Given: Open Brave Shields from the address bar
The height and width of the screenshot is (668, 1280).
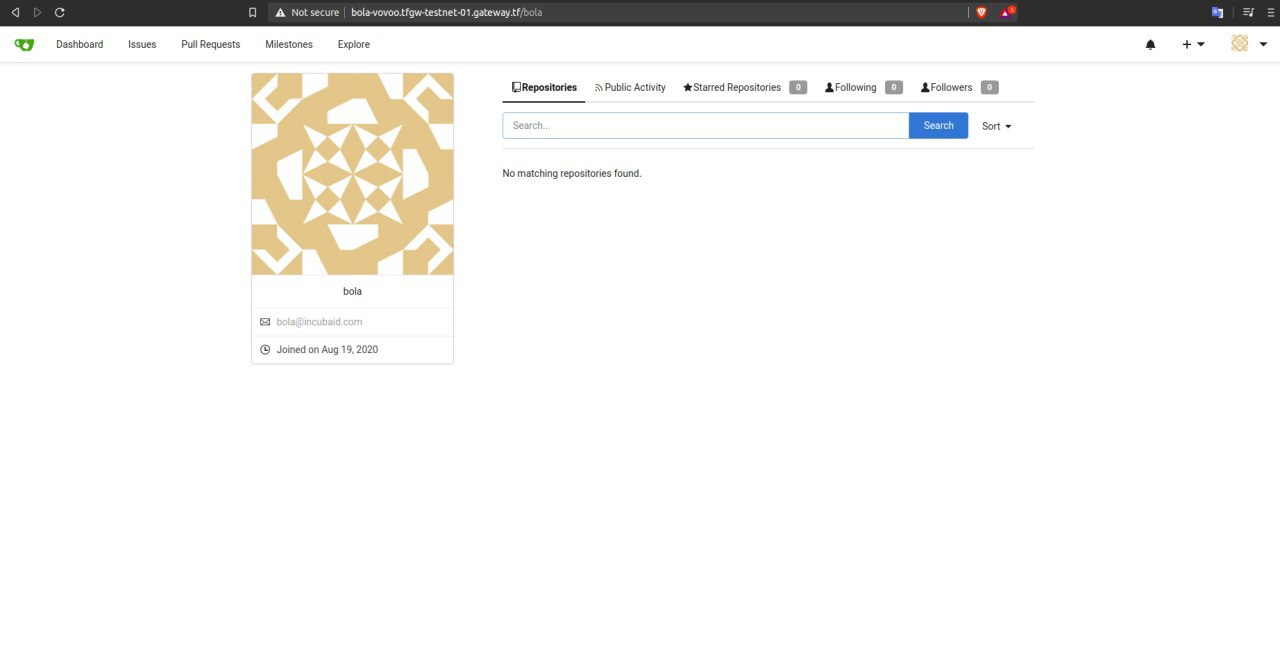Looking at the screenshot, I should coord(981,12).
